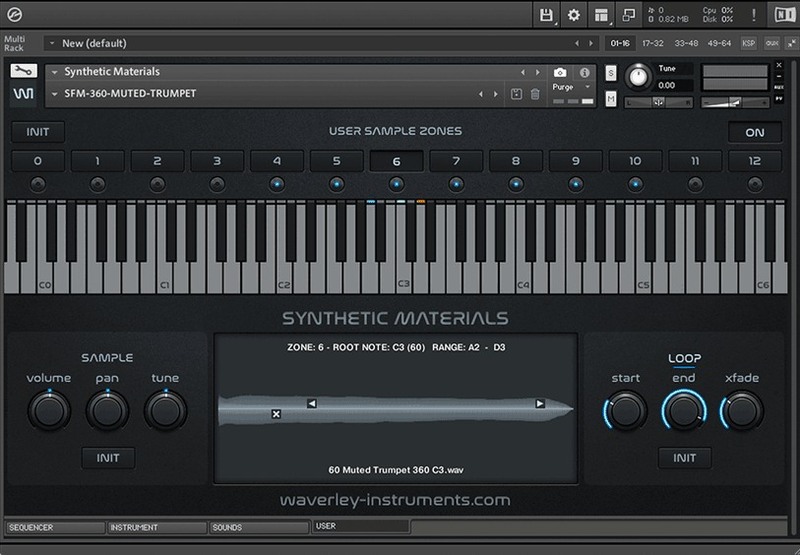Open the Purge dropdown menu
Image resolution: width=800 pixels, height=555 pixels.
point(569,87)
